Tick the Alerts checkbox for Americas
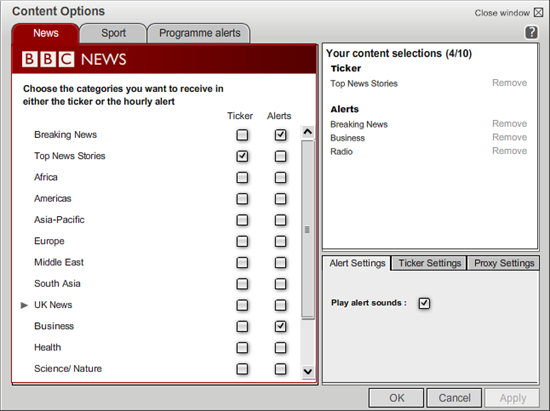Image resolution: width=550 pixels, height=411 pixels. point(280,199)
